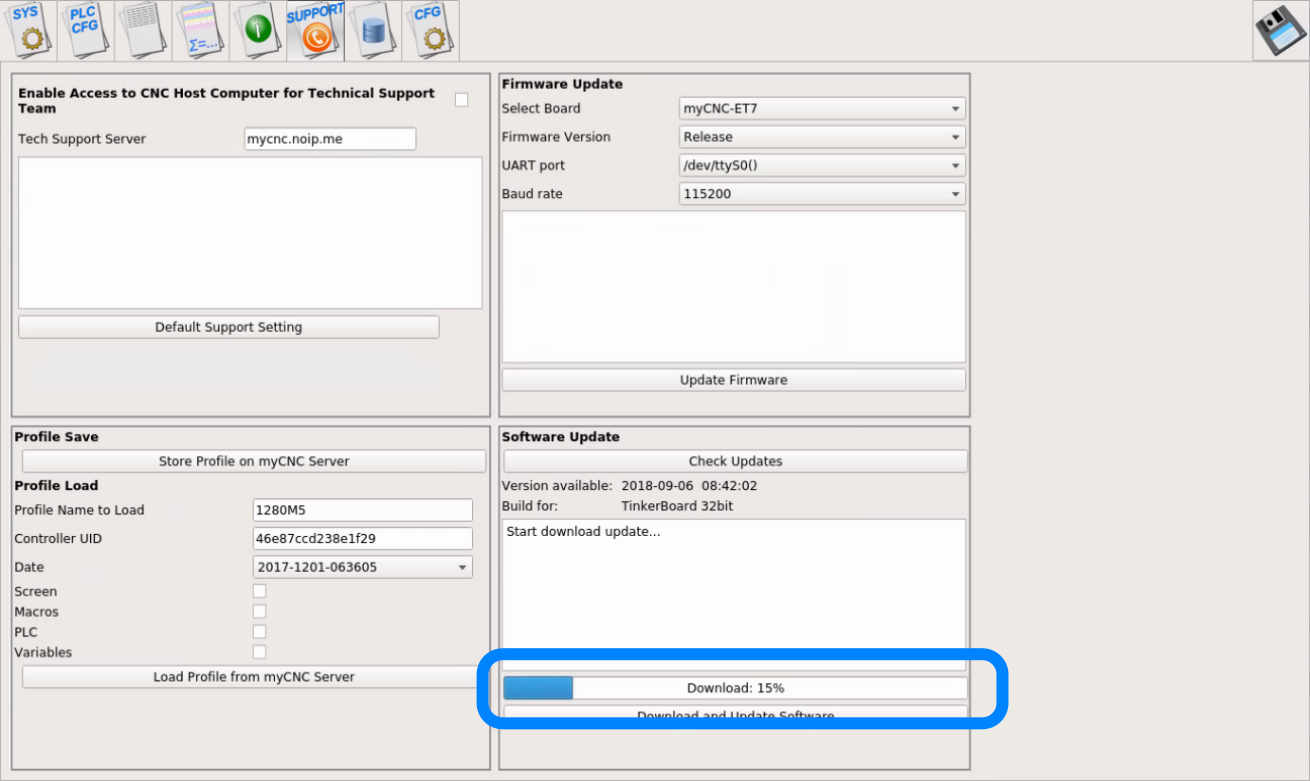Viewport: 1310px width, 781px height.
Task: Click the Check Updates button
Action: pyautogui.click(x=735, y=461)
